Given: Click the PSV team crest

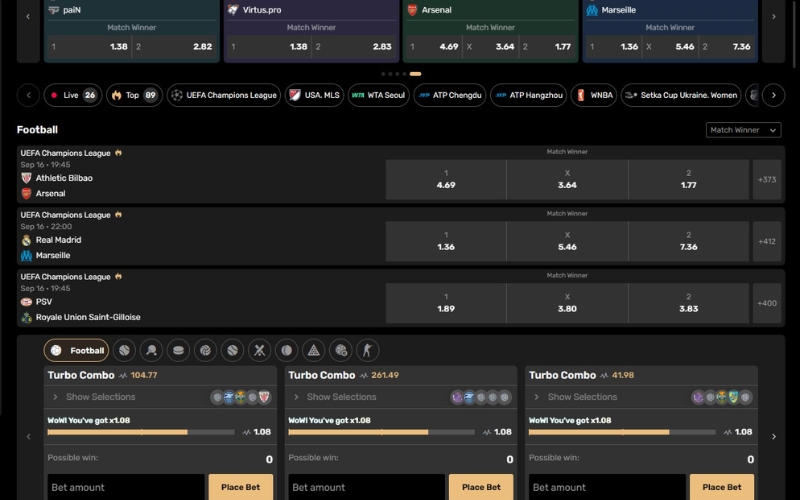Looking at the screenshot, I should click(27, 302).
